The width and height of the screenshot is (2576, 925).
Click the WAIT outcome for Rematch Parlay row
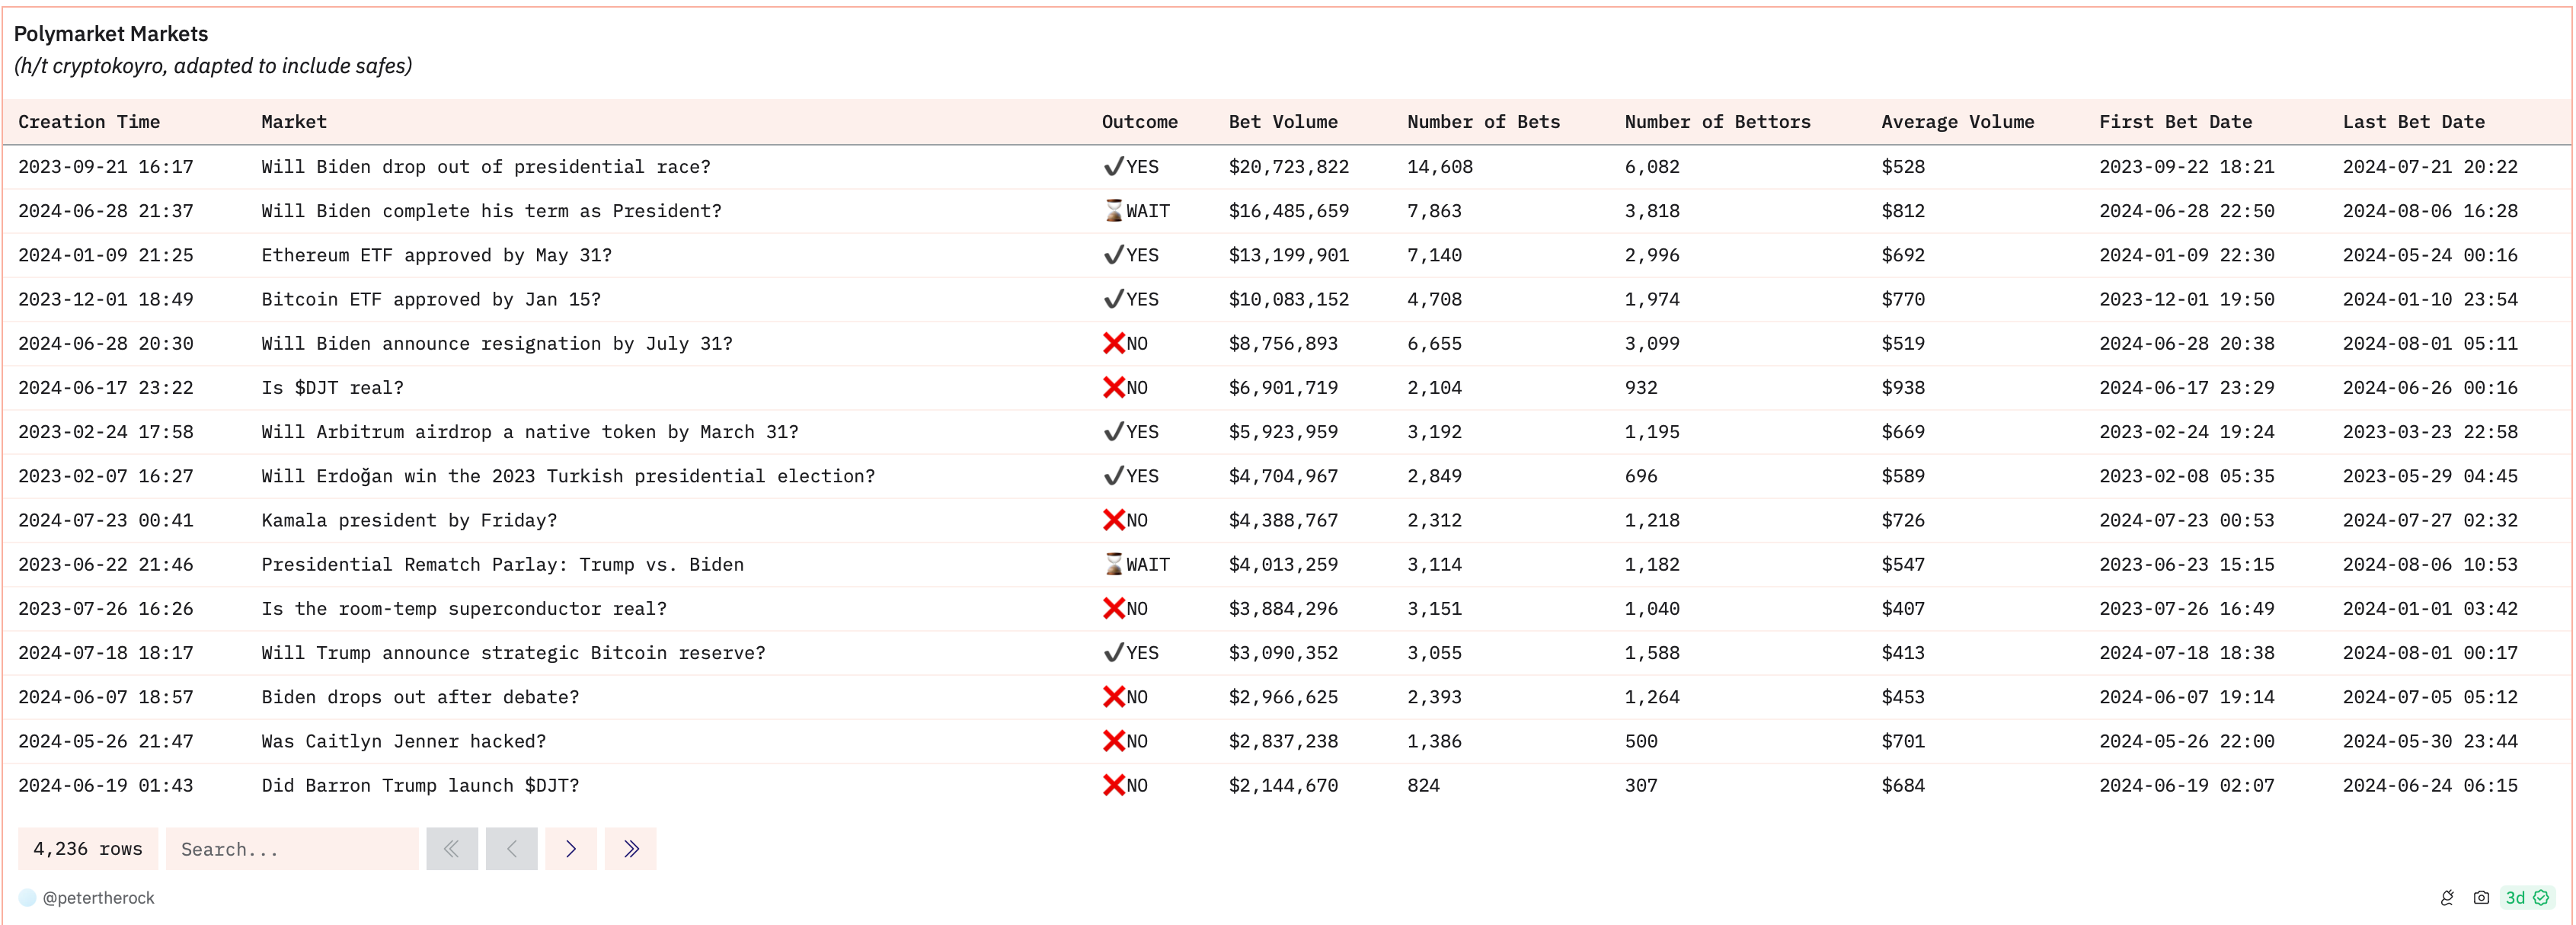tap(1137, 565)
